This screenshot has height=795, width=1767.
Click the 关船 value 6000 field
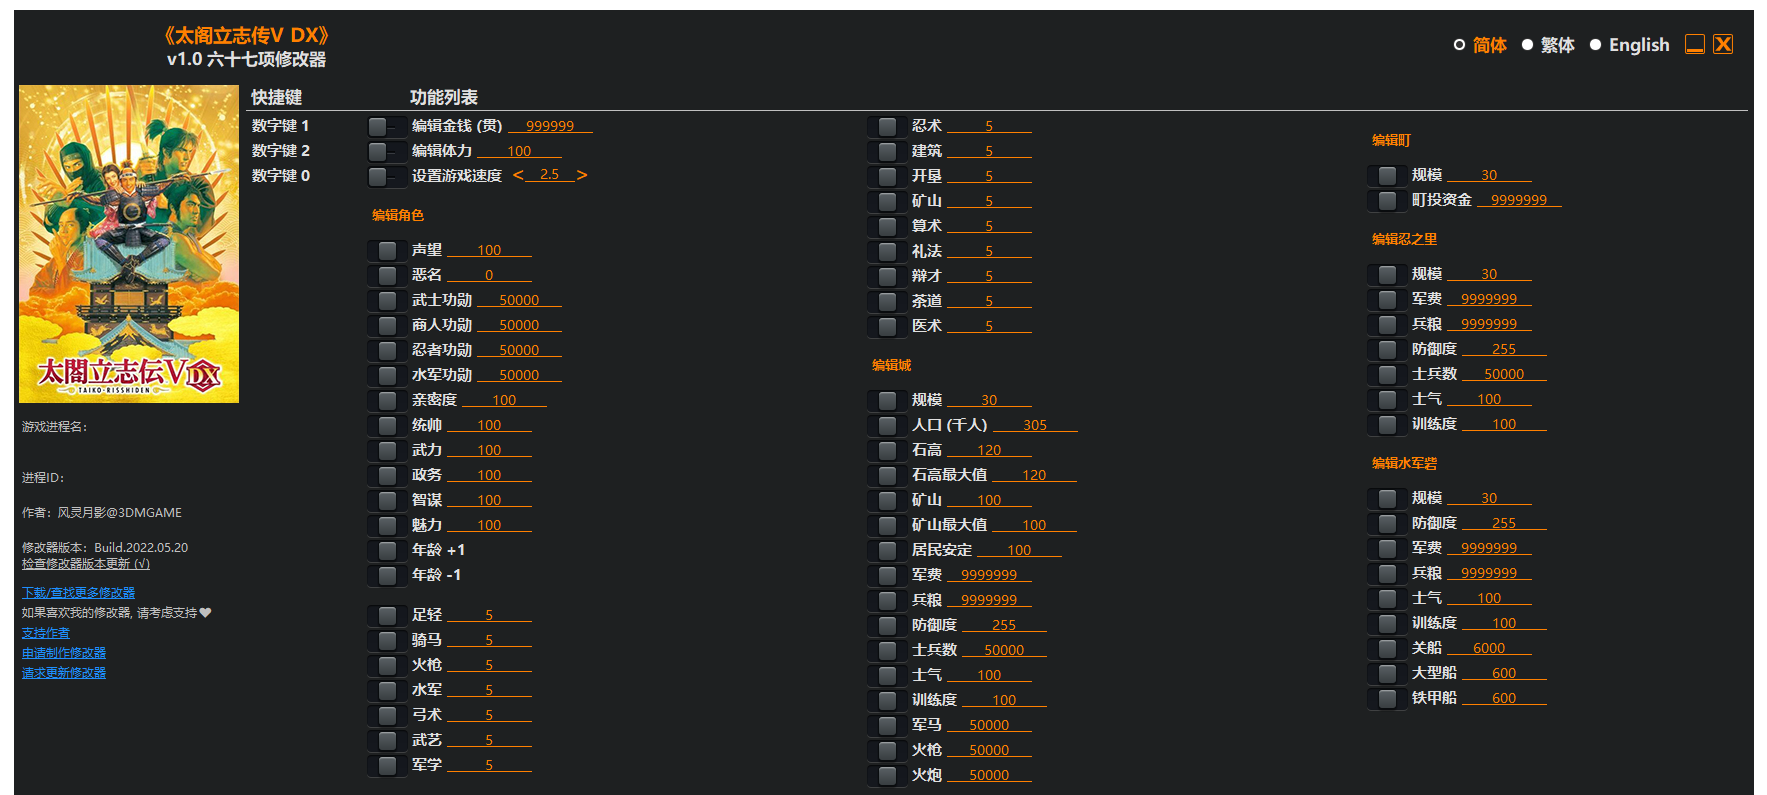(x=1489, y=648)
